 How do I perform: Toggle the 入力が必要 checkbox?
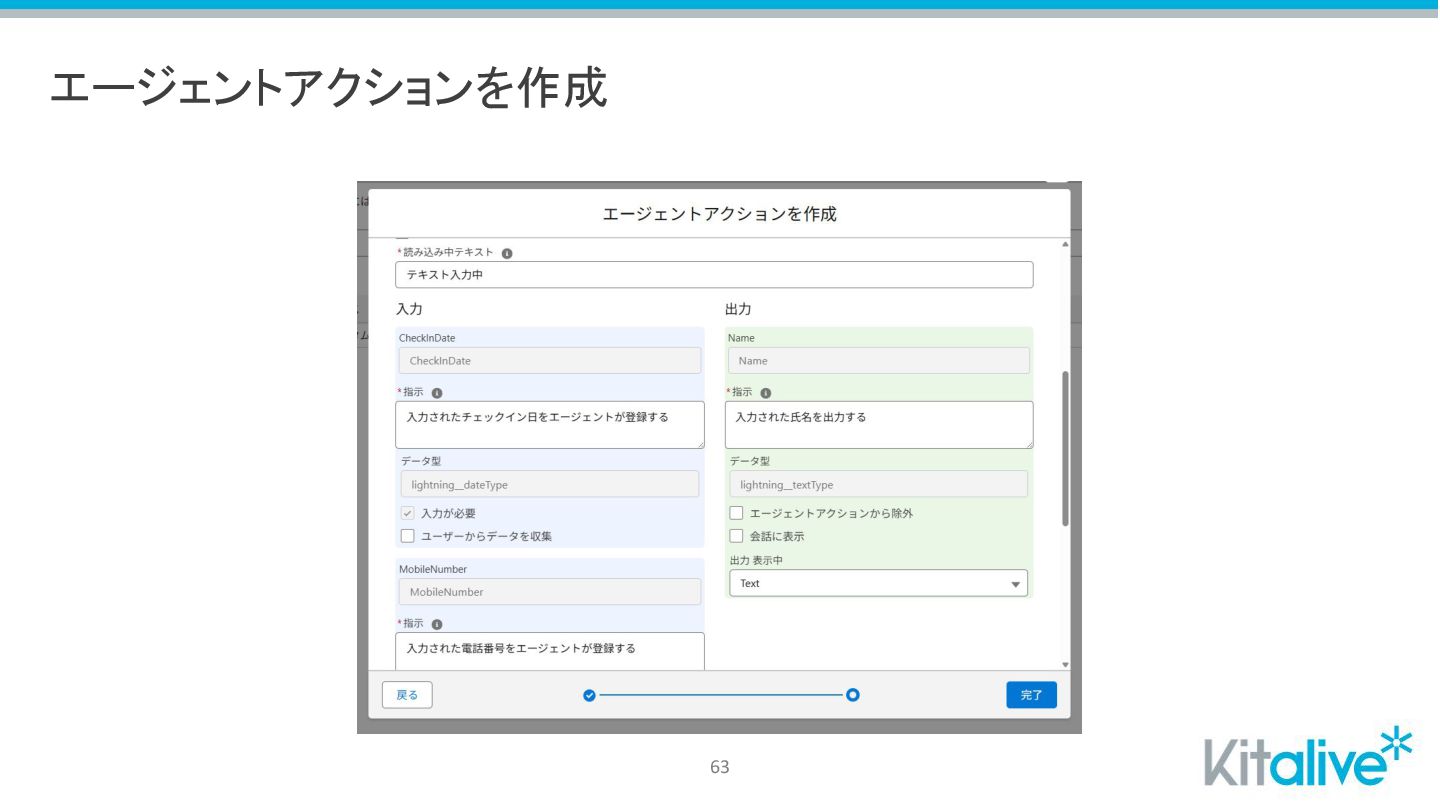point(407,513)
